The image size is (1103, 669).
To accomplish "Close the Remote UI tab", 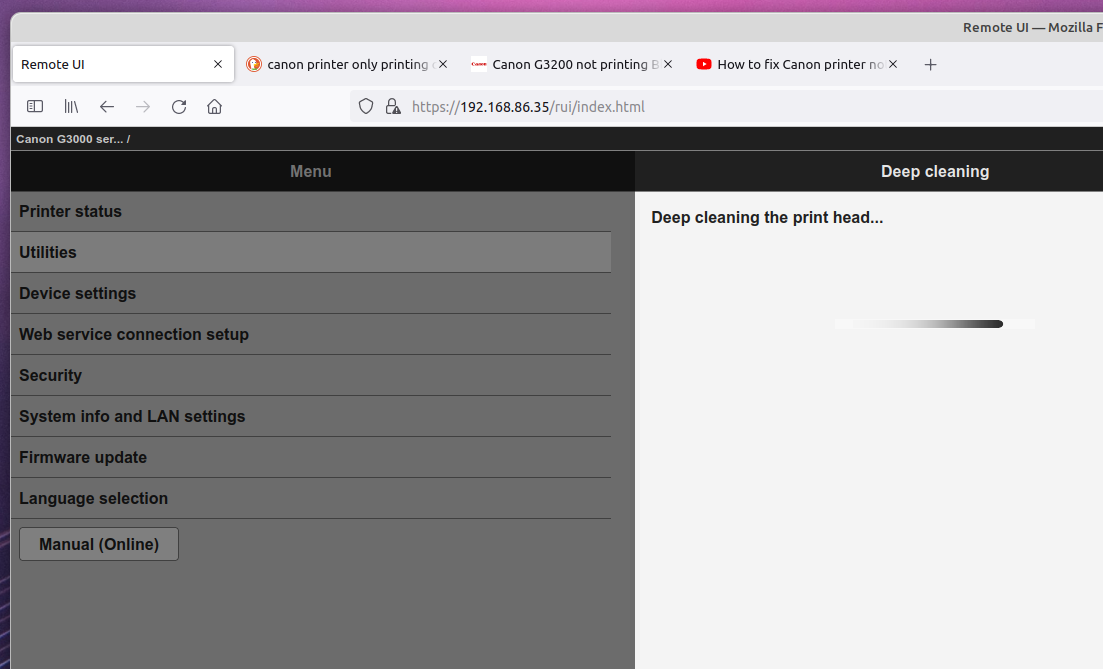I will [218, 64].
